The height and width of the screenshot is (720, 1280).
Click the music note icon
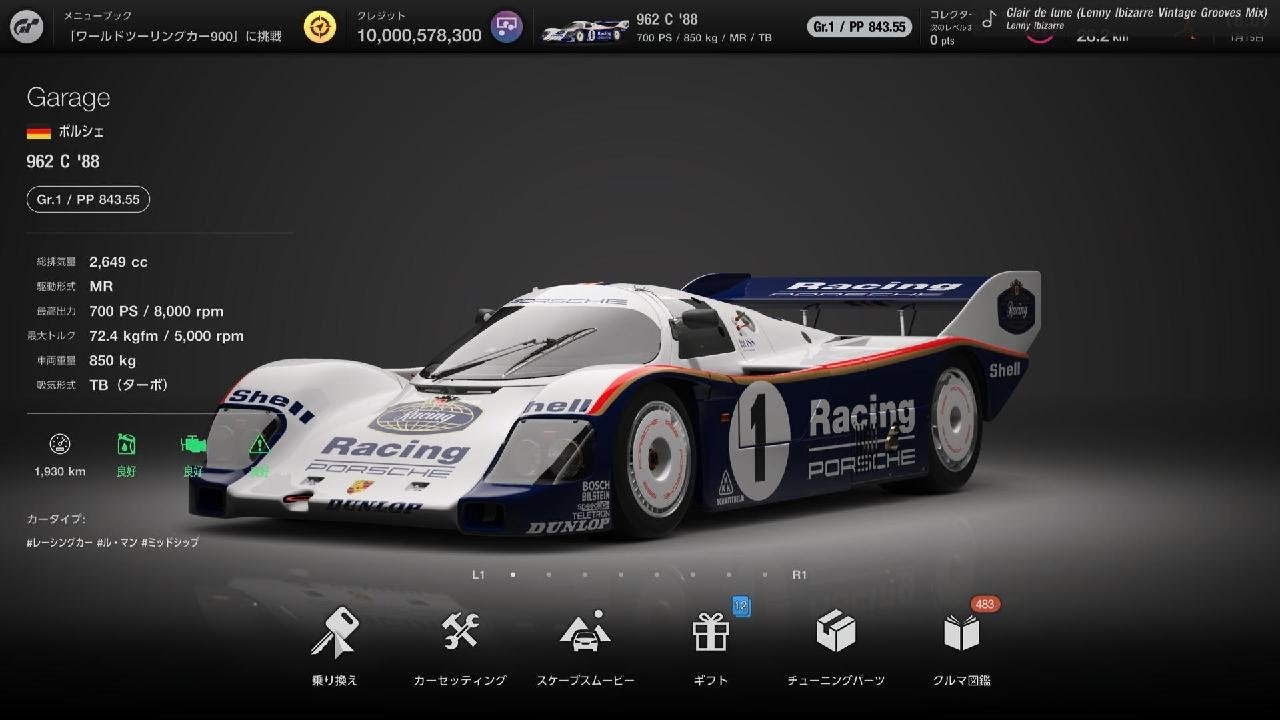click(x=989, y=18)
